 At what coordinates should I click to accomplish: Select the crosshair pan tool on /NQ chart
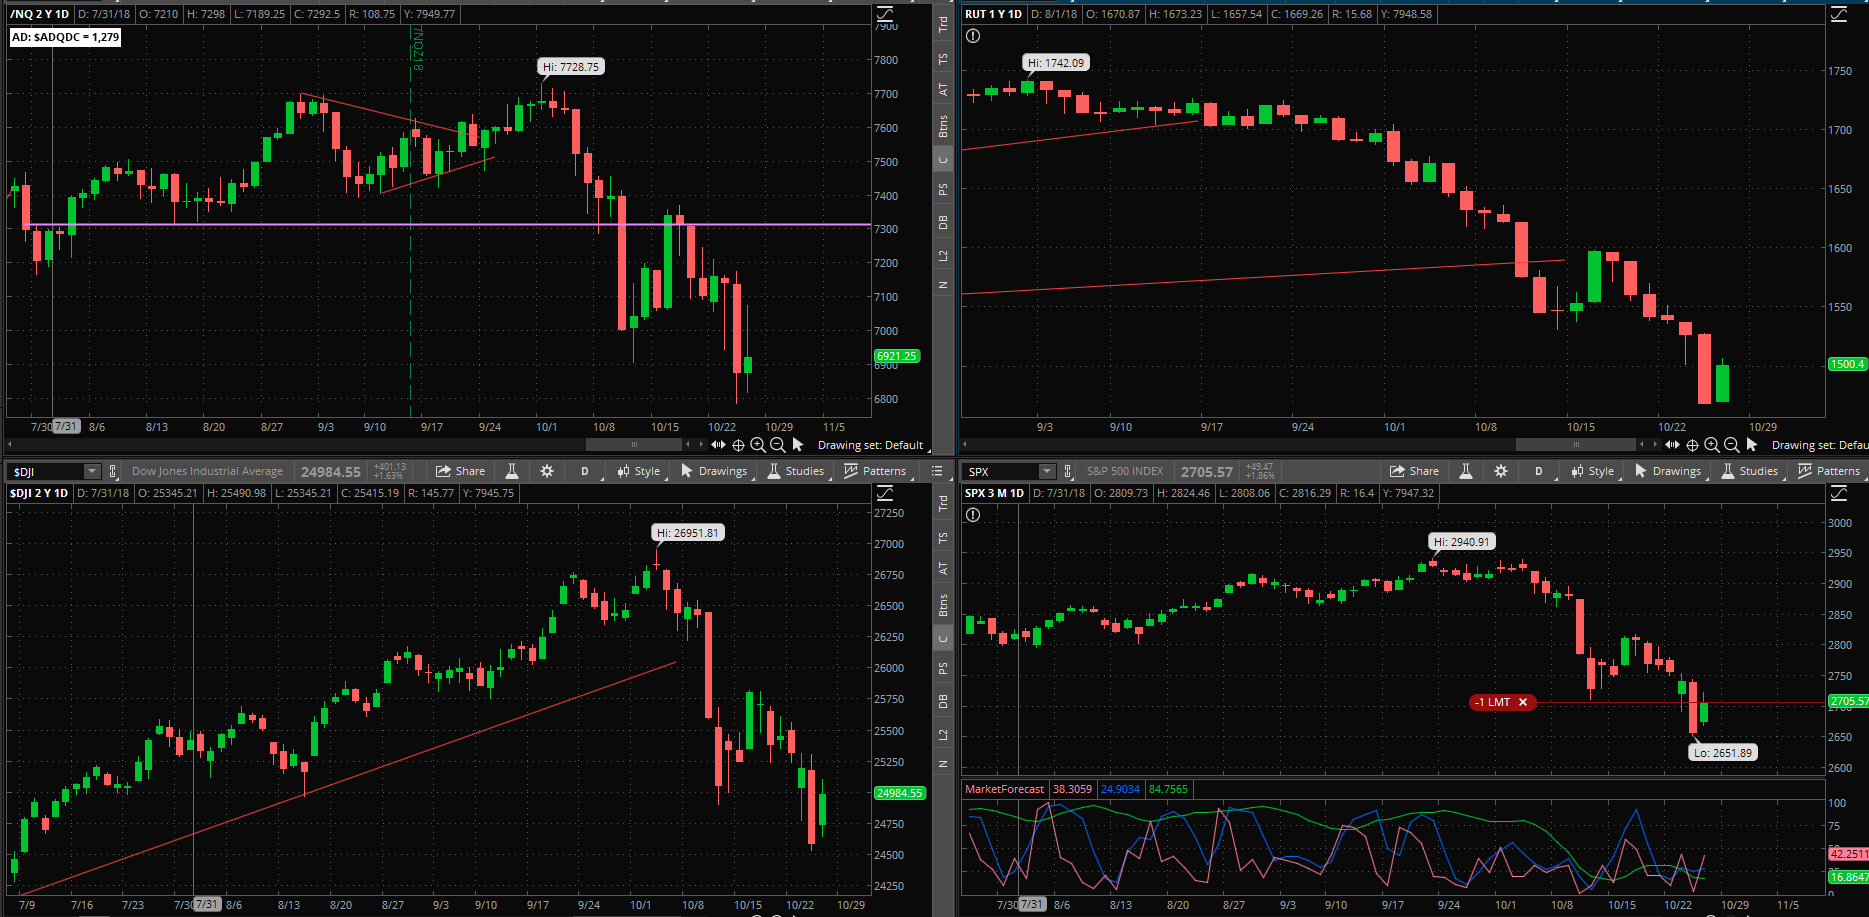click(x=738, y=445)
